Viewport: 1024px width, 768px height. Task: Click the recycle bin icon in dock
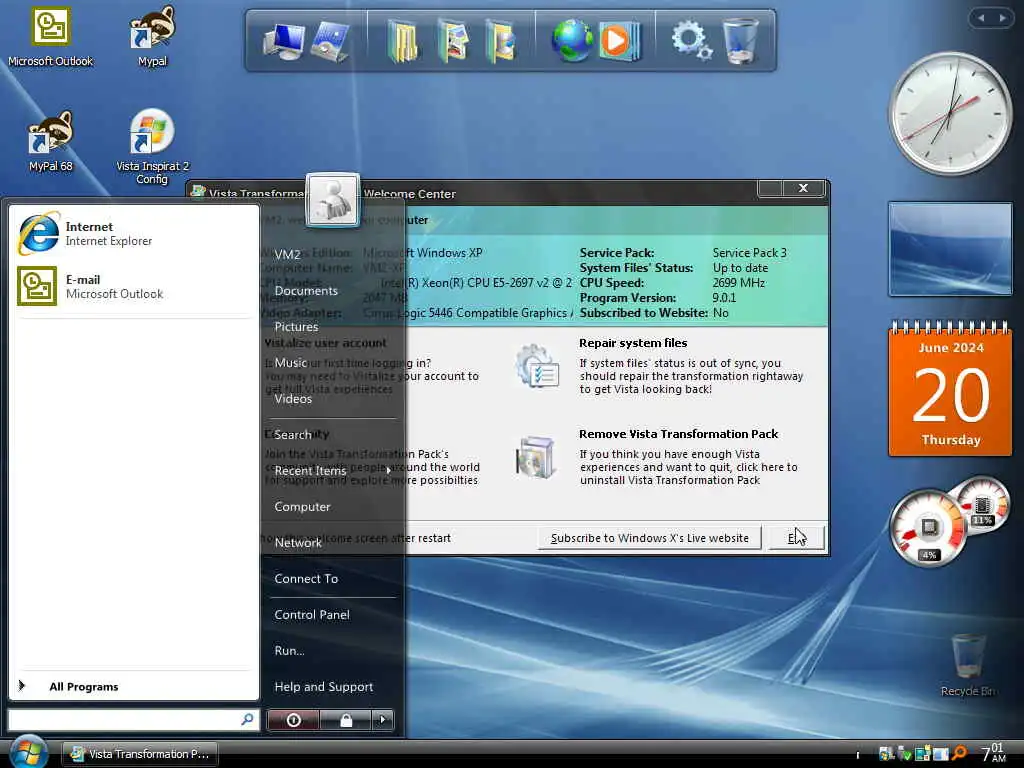tap(741, 40)
